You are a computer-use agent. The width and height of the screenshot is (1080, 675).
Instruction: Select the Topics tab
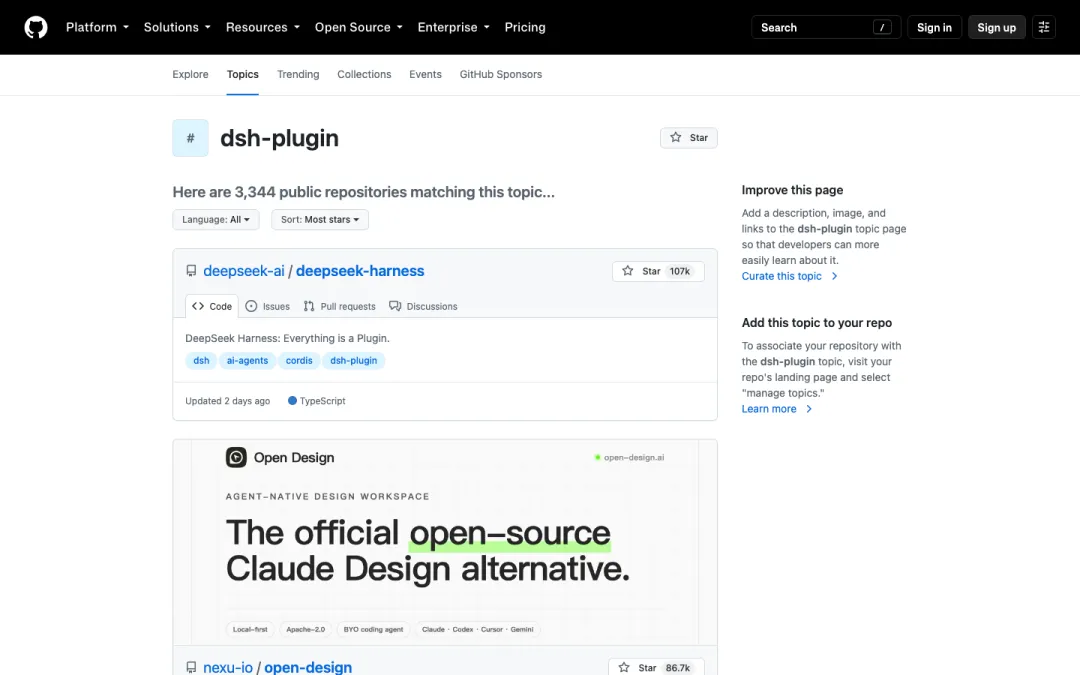(x=242, y=74)
